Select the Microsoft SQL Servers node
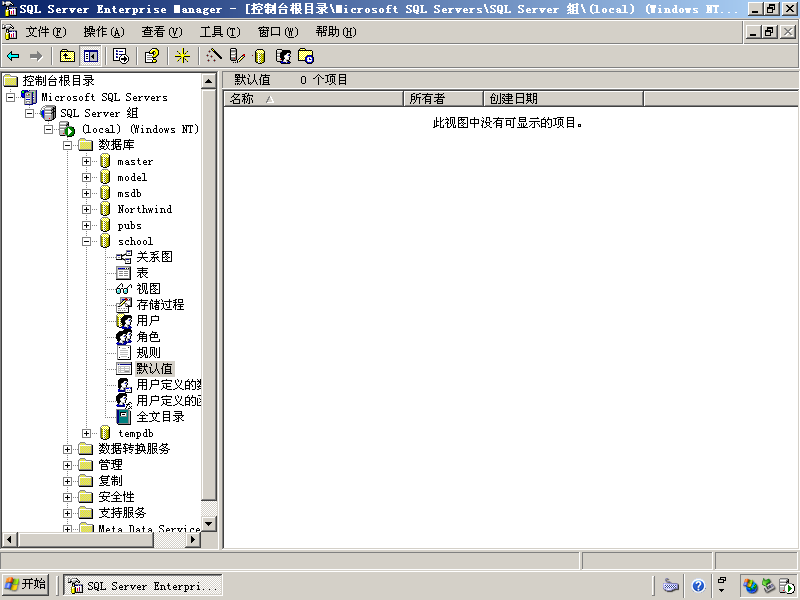 click(104, 97)
